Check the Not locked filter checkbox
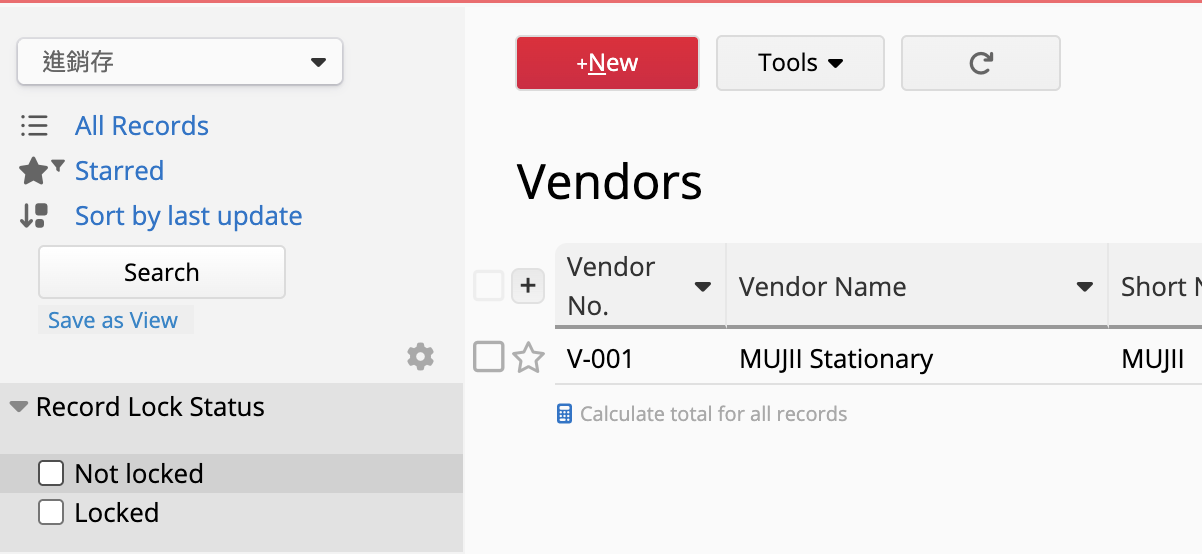 tap(51, 473)
